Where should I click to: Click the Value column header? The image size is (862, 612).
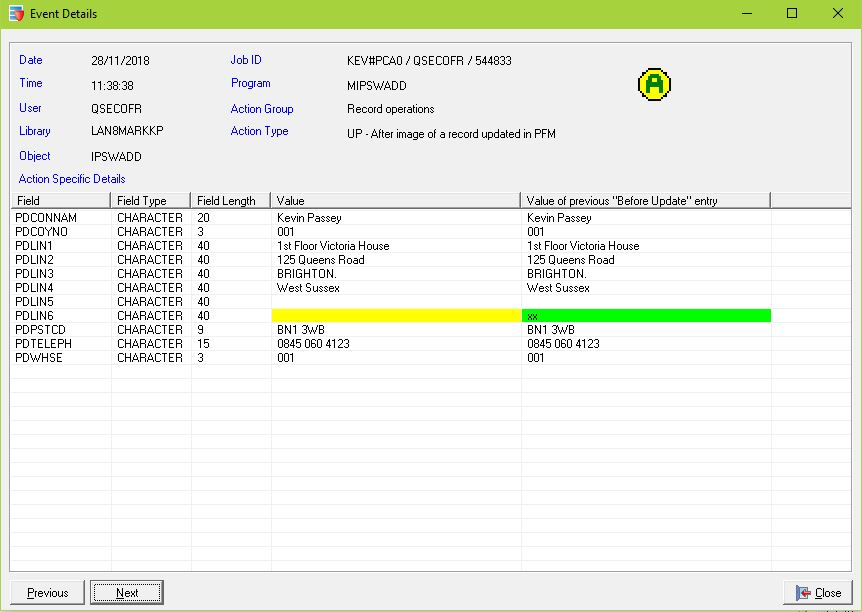click(x=395, y=201)
